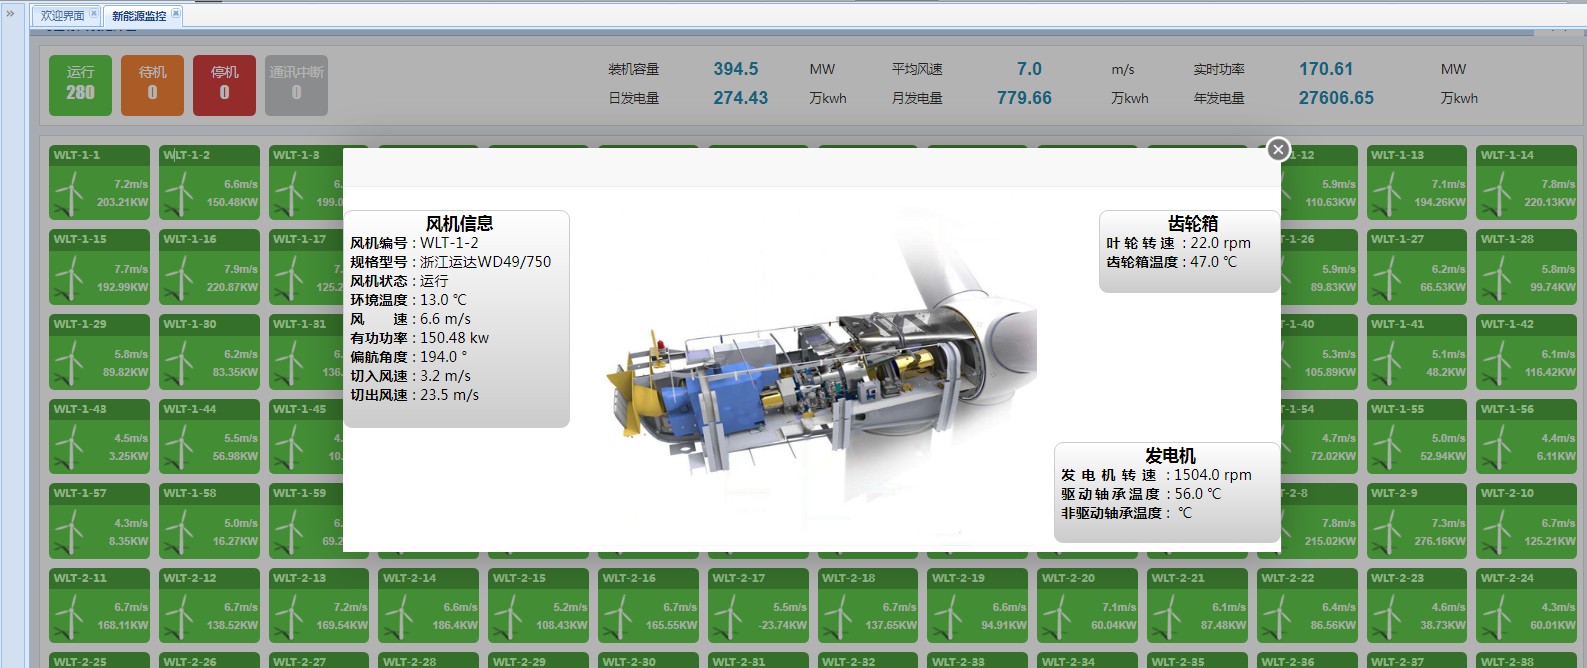The width and height of the screenshot is (1587, 668).
Task: Select the WLT-2-13 card title
Action: tap(300, 578)
